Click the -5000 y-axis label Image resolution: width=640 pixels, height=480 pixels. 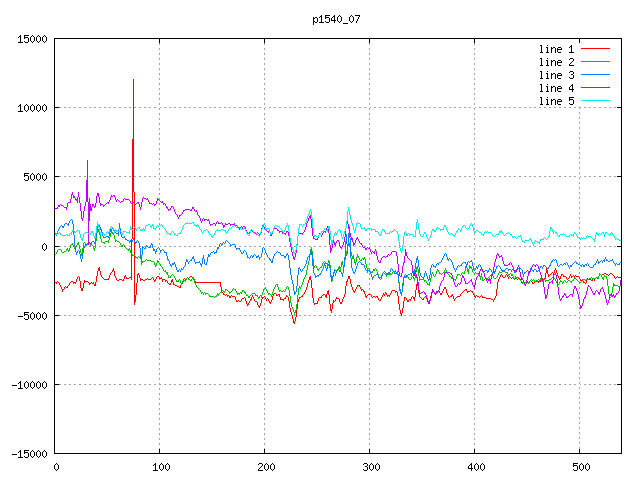[x=32, y=316]
